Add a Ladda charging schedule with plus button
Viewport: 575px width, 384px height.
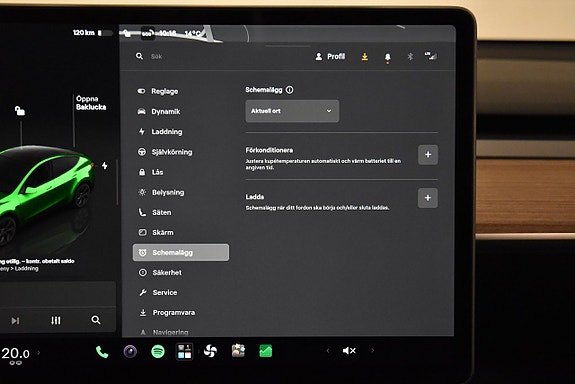click(428, 198)
